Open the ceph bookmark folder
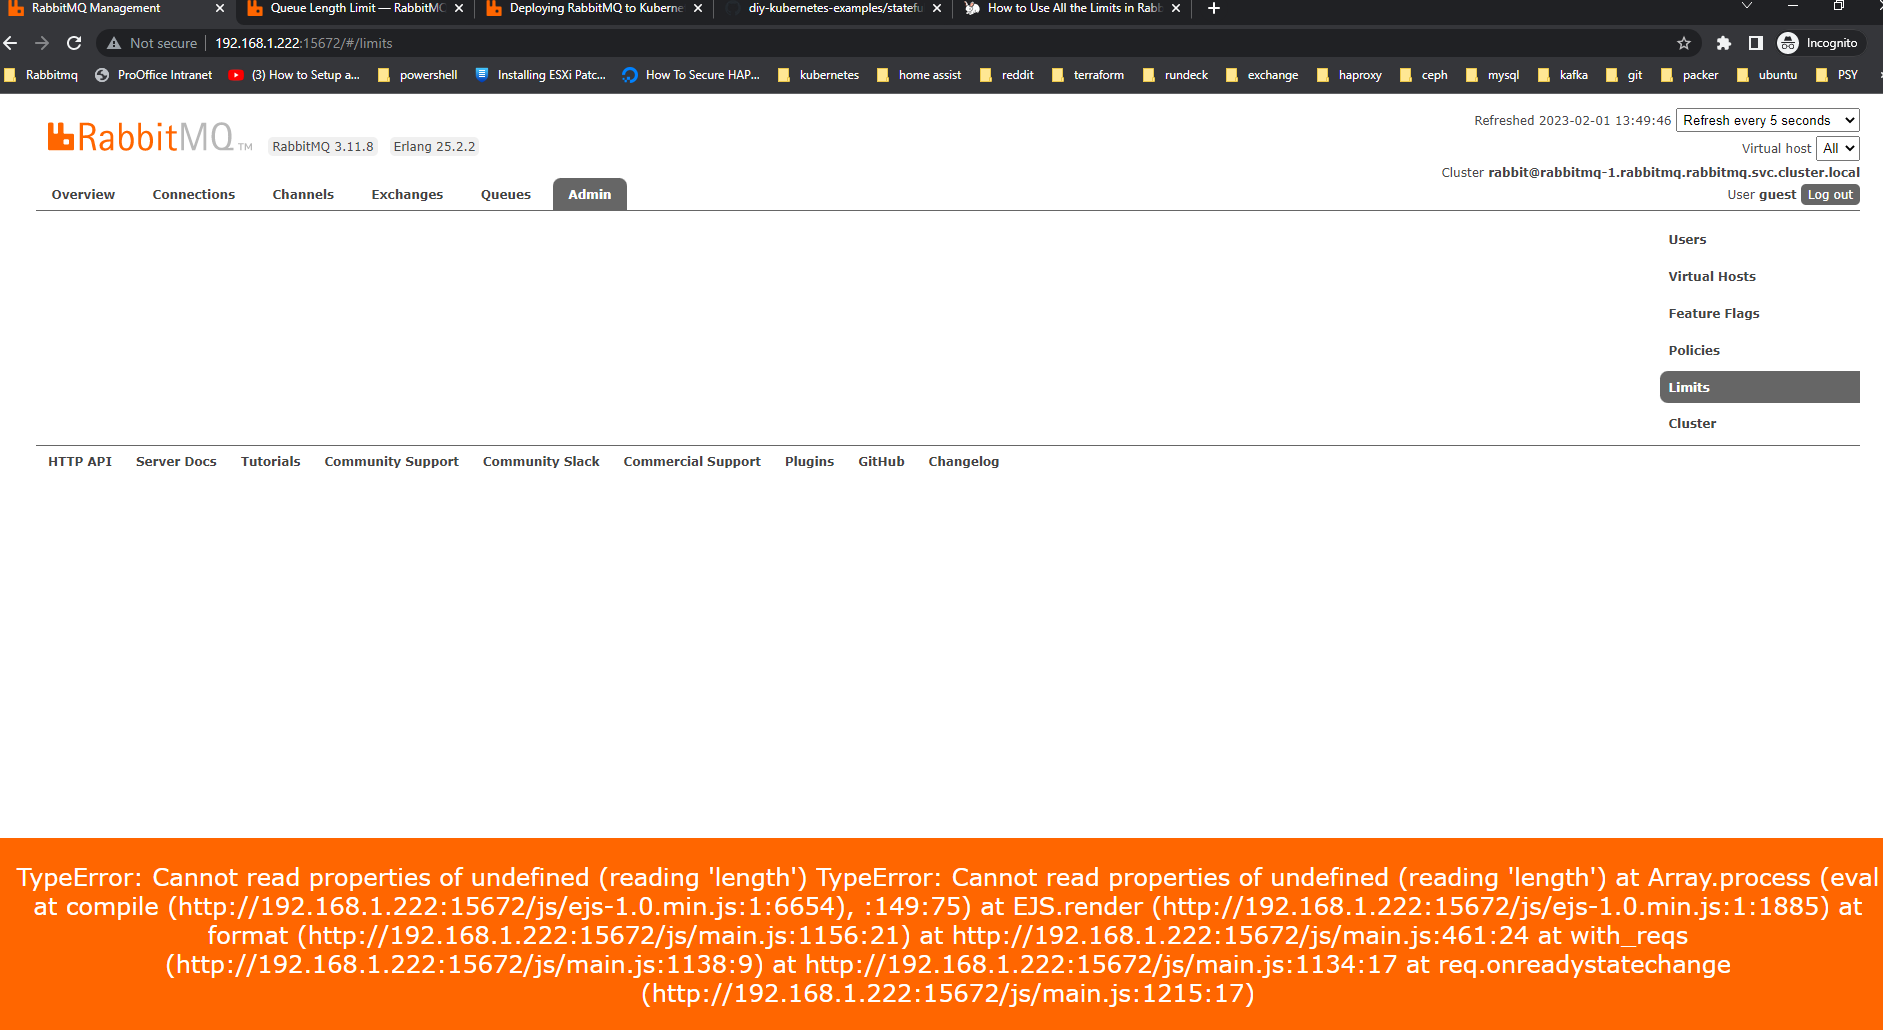The width and height of the screenshot is (1883, 1030). (x=1424, y=75)
